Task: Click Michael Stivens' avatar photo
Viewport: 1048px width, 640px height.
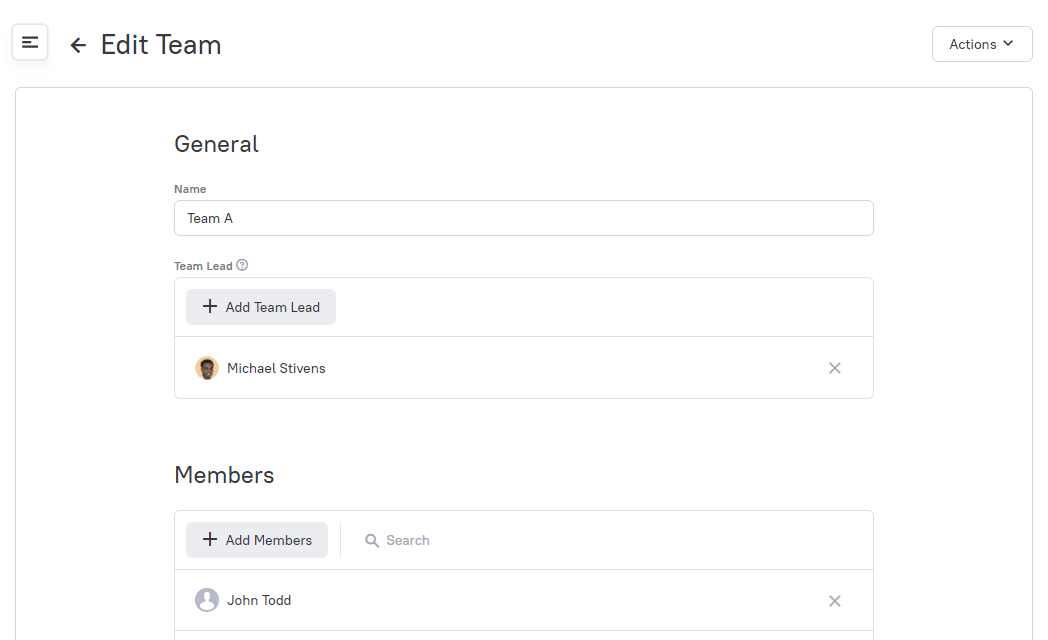Action: point(207,368)
